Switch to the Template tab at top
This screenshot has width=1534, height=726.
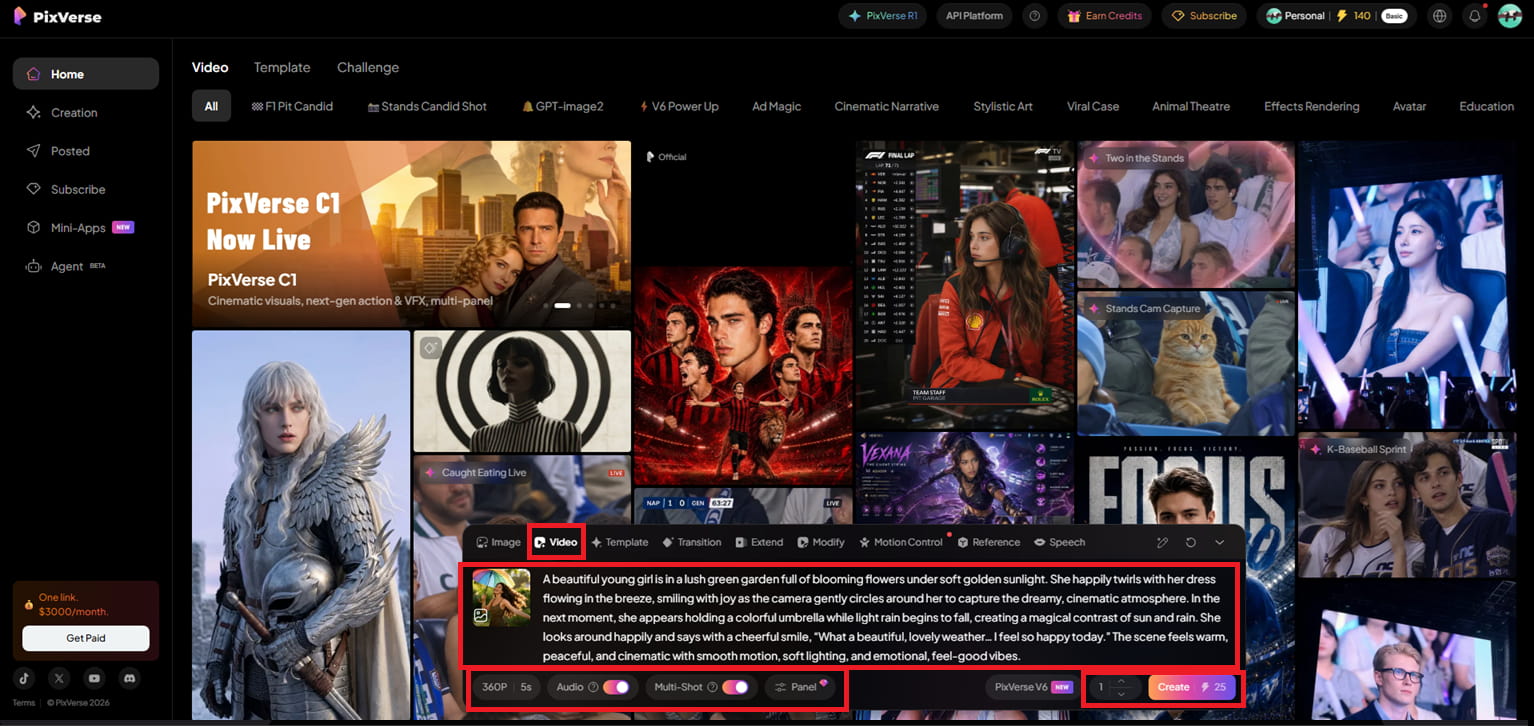tap(282, 67)
